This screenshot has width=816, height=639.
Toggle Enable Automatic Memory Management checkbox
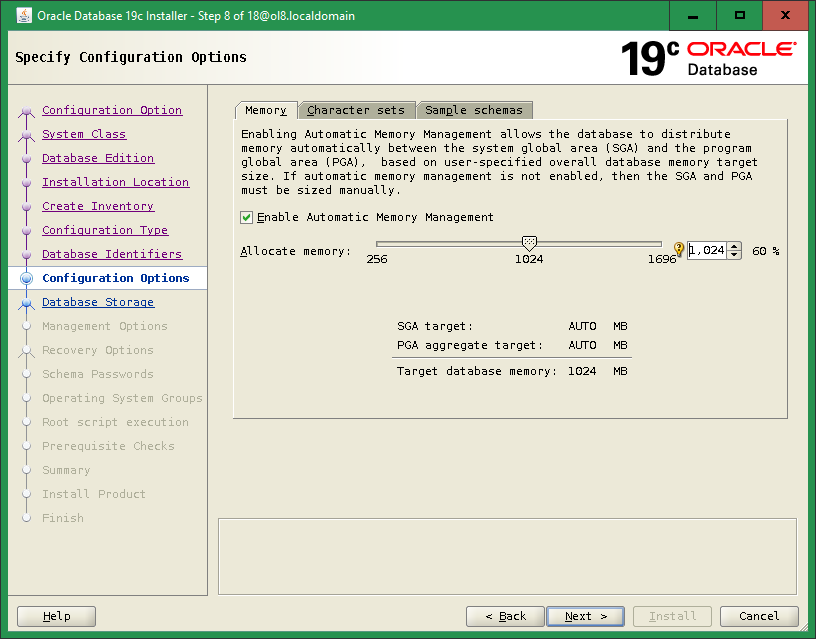pyautogui.click(x=247, y=217)
